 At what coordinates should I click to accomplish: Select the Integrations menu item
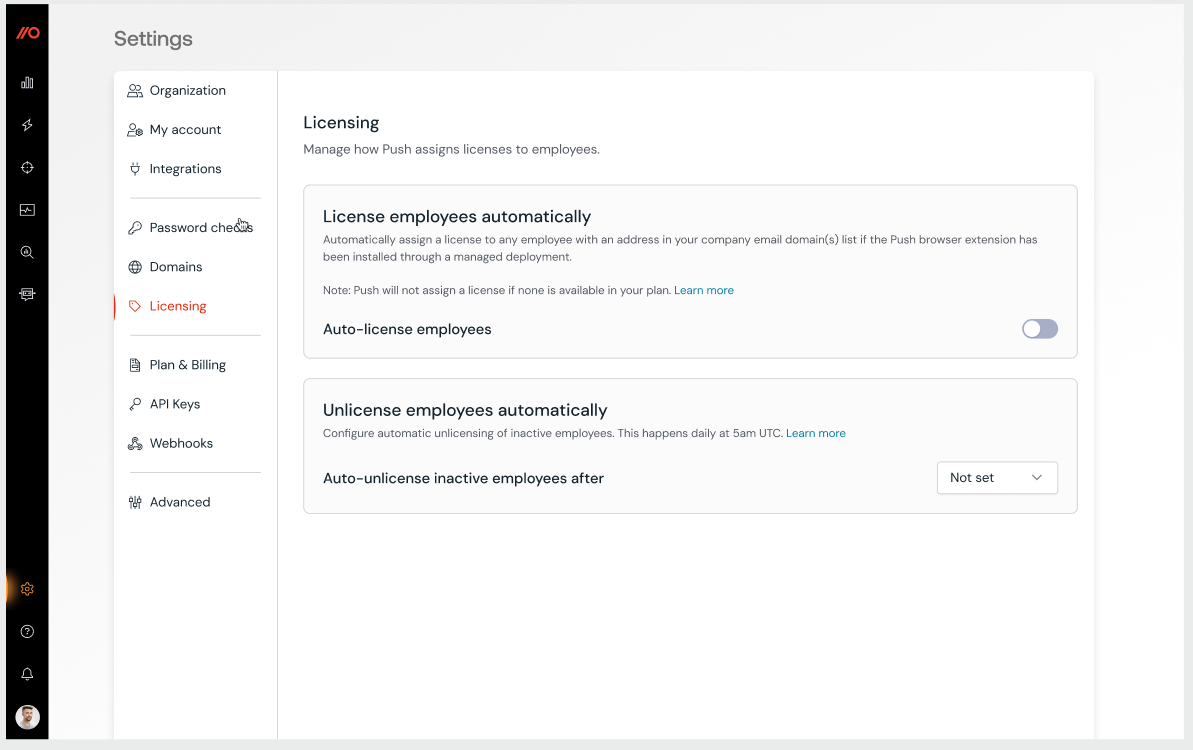(x=185, y=169)
